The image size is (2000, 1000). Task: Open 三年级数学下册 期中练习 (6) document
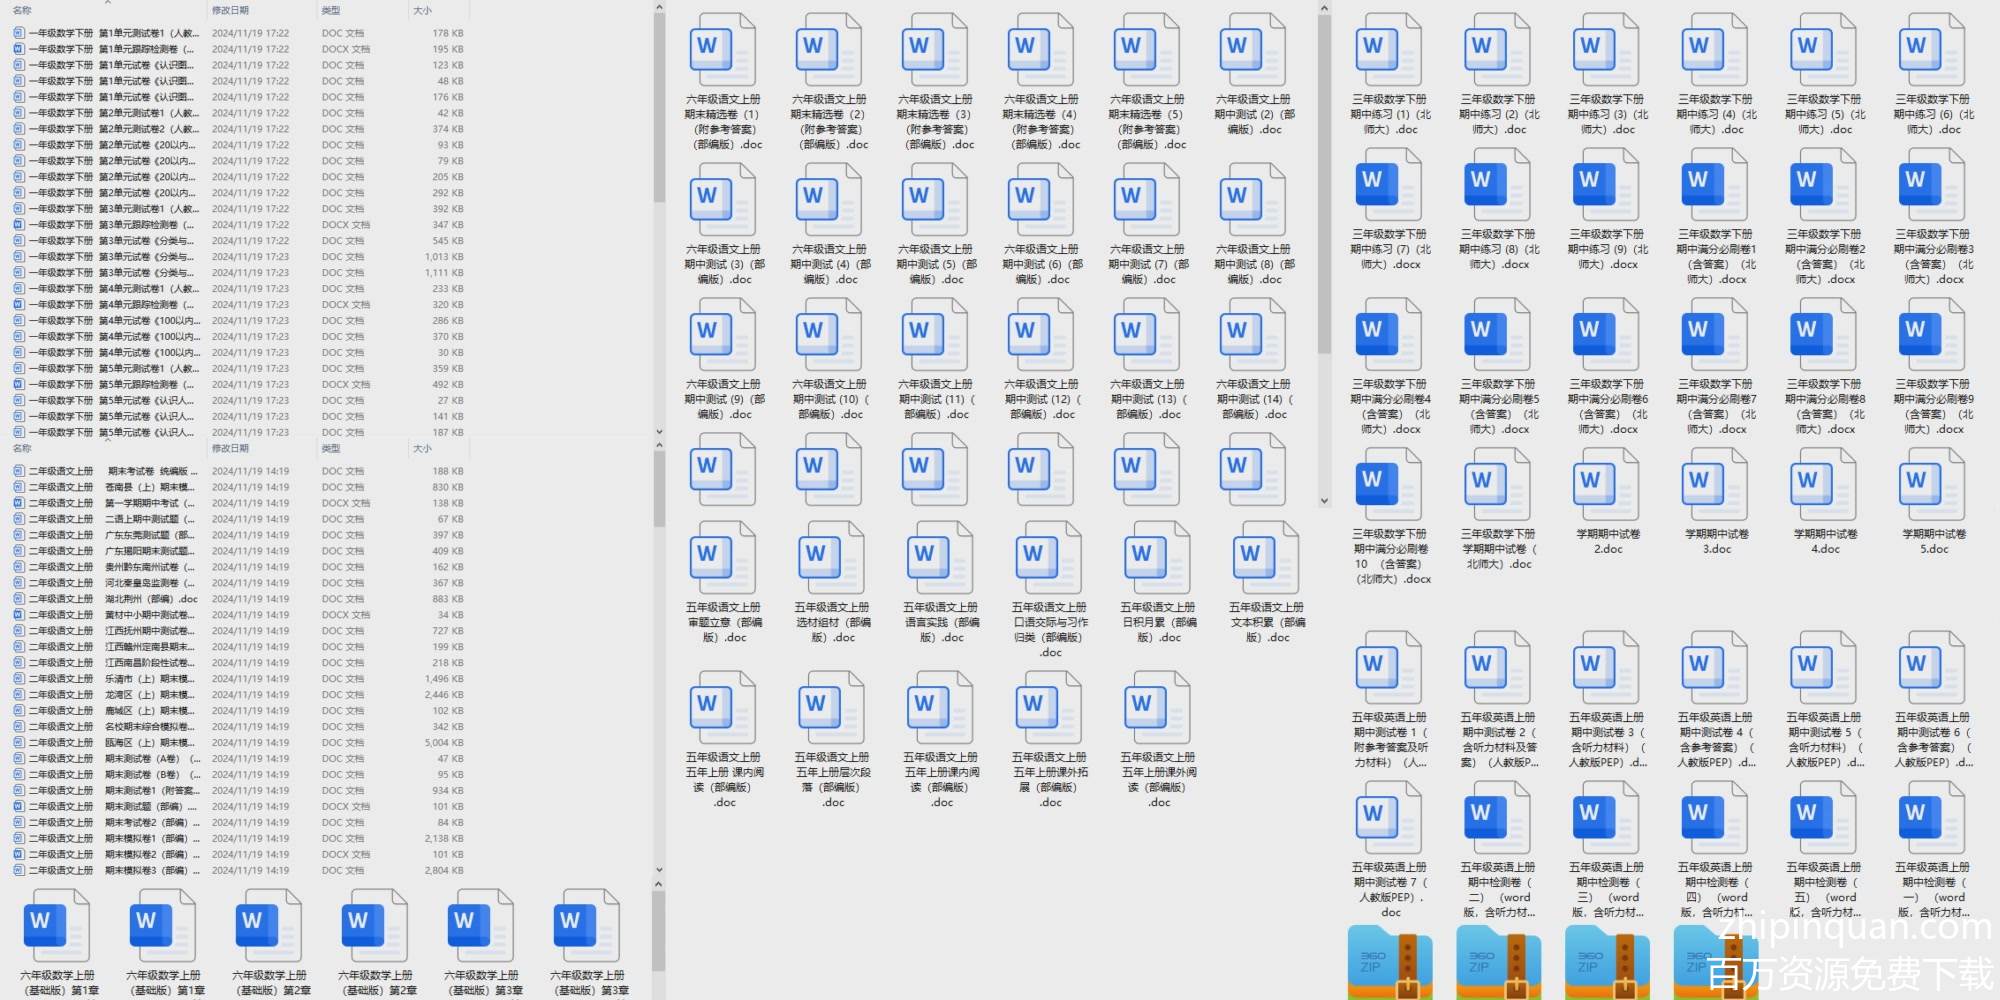(x=1931, y=50)
